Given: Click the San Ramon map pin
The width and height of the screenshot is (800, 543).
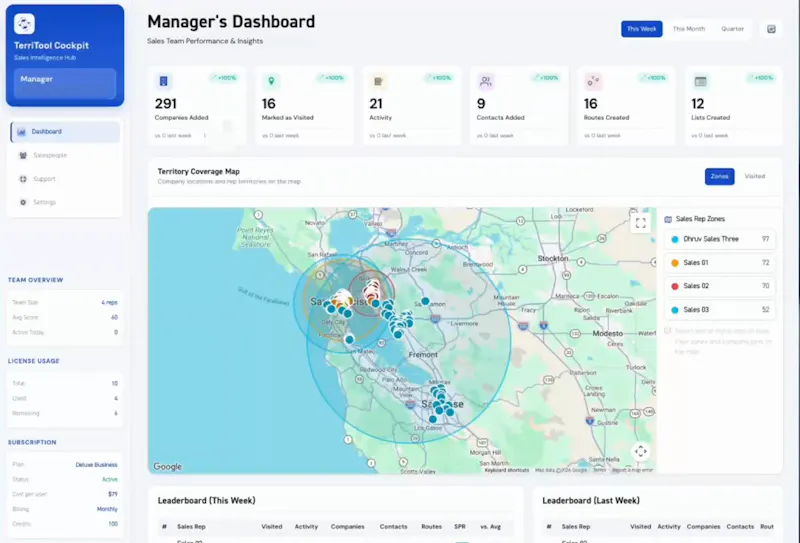Looking at the screenshot, I should [x=425, y=301].
